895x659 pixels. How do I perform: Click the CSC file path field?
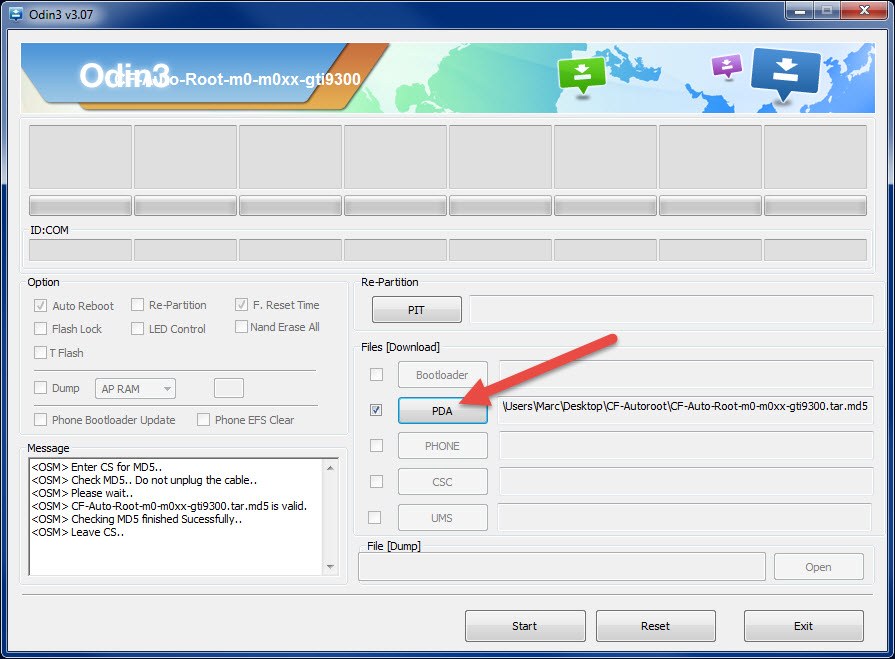pos(686,482)
